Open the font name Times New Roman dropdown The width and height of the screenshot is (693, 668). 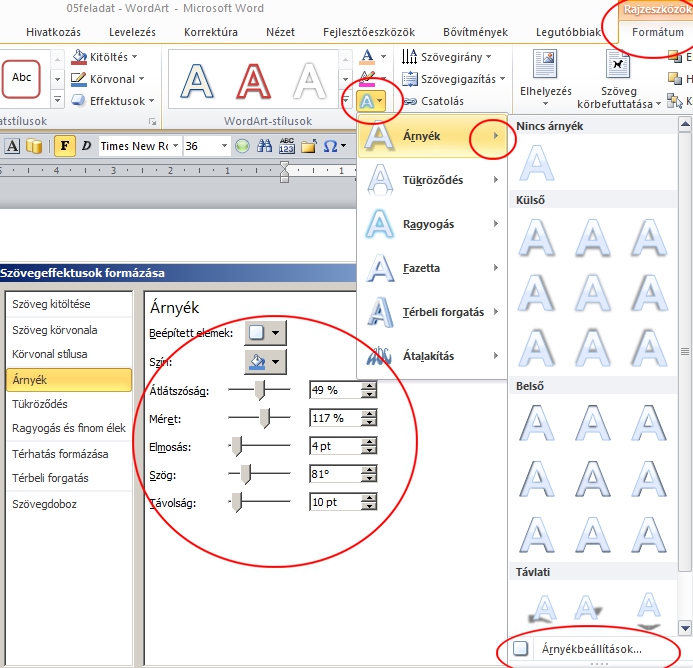pyautogui.click(x=174, y=146)
